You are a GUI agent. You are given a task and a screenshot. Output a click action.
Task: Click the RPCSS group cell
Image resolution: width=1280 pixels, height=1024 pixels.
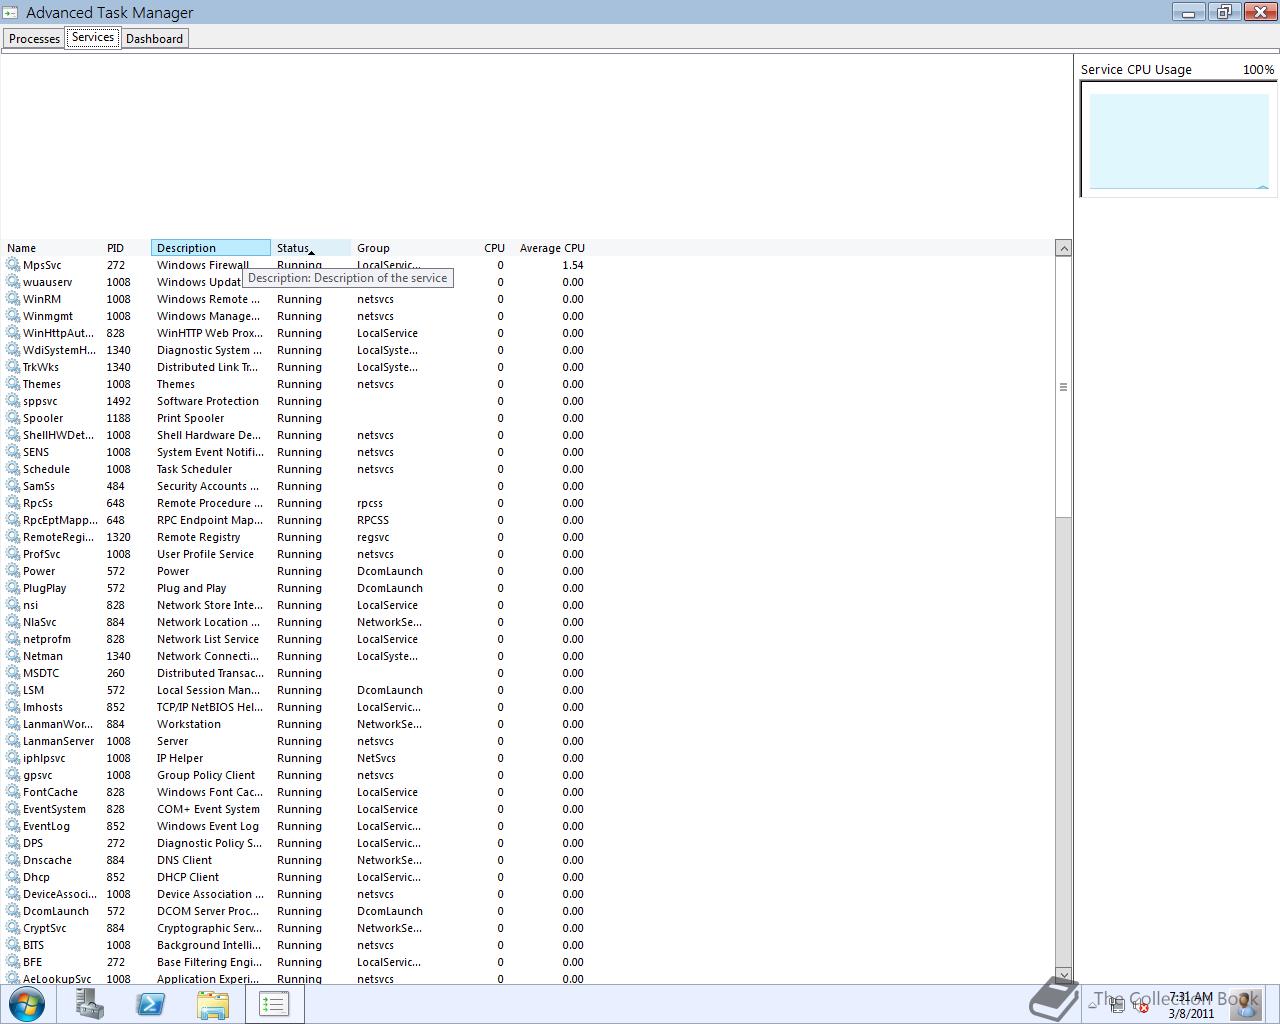coord(373,520)
